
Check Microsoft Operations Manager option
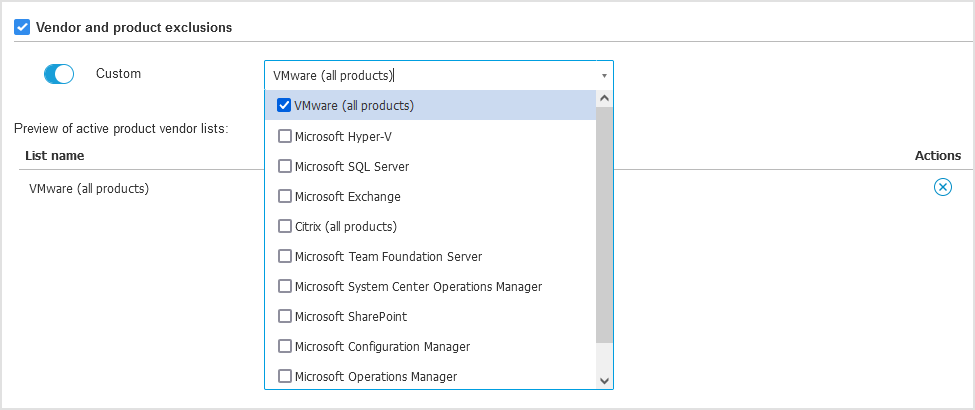pos(284,376)
